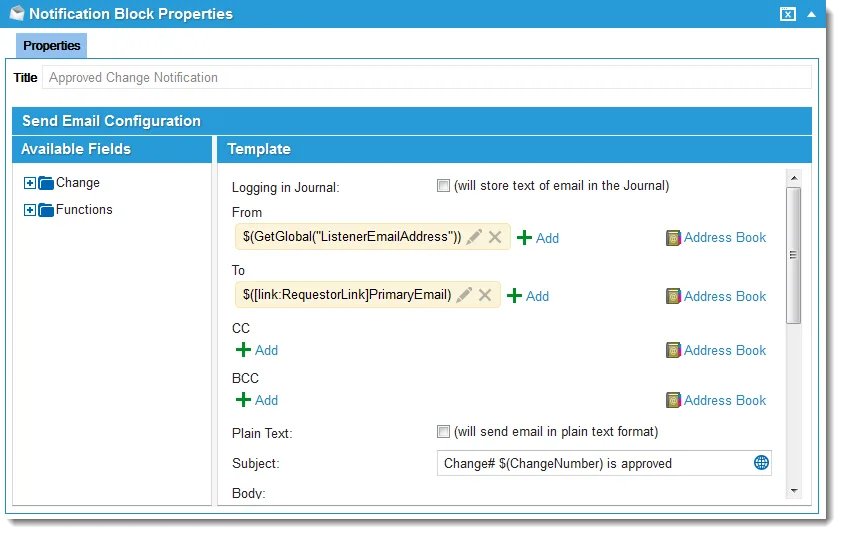Expand the Functions folder tree node
Image resolution: width=841 pixels, height=534 pixels.
coord(29,210)
